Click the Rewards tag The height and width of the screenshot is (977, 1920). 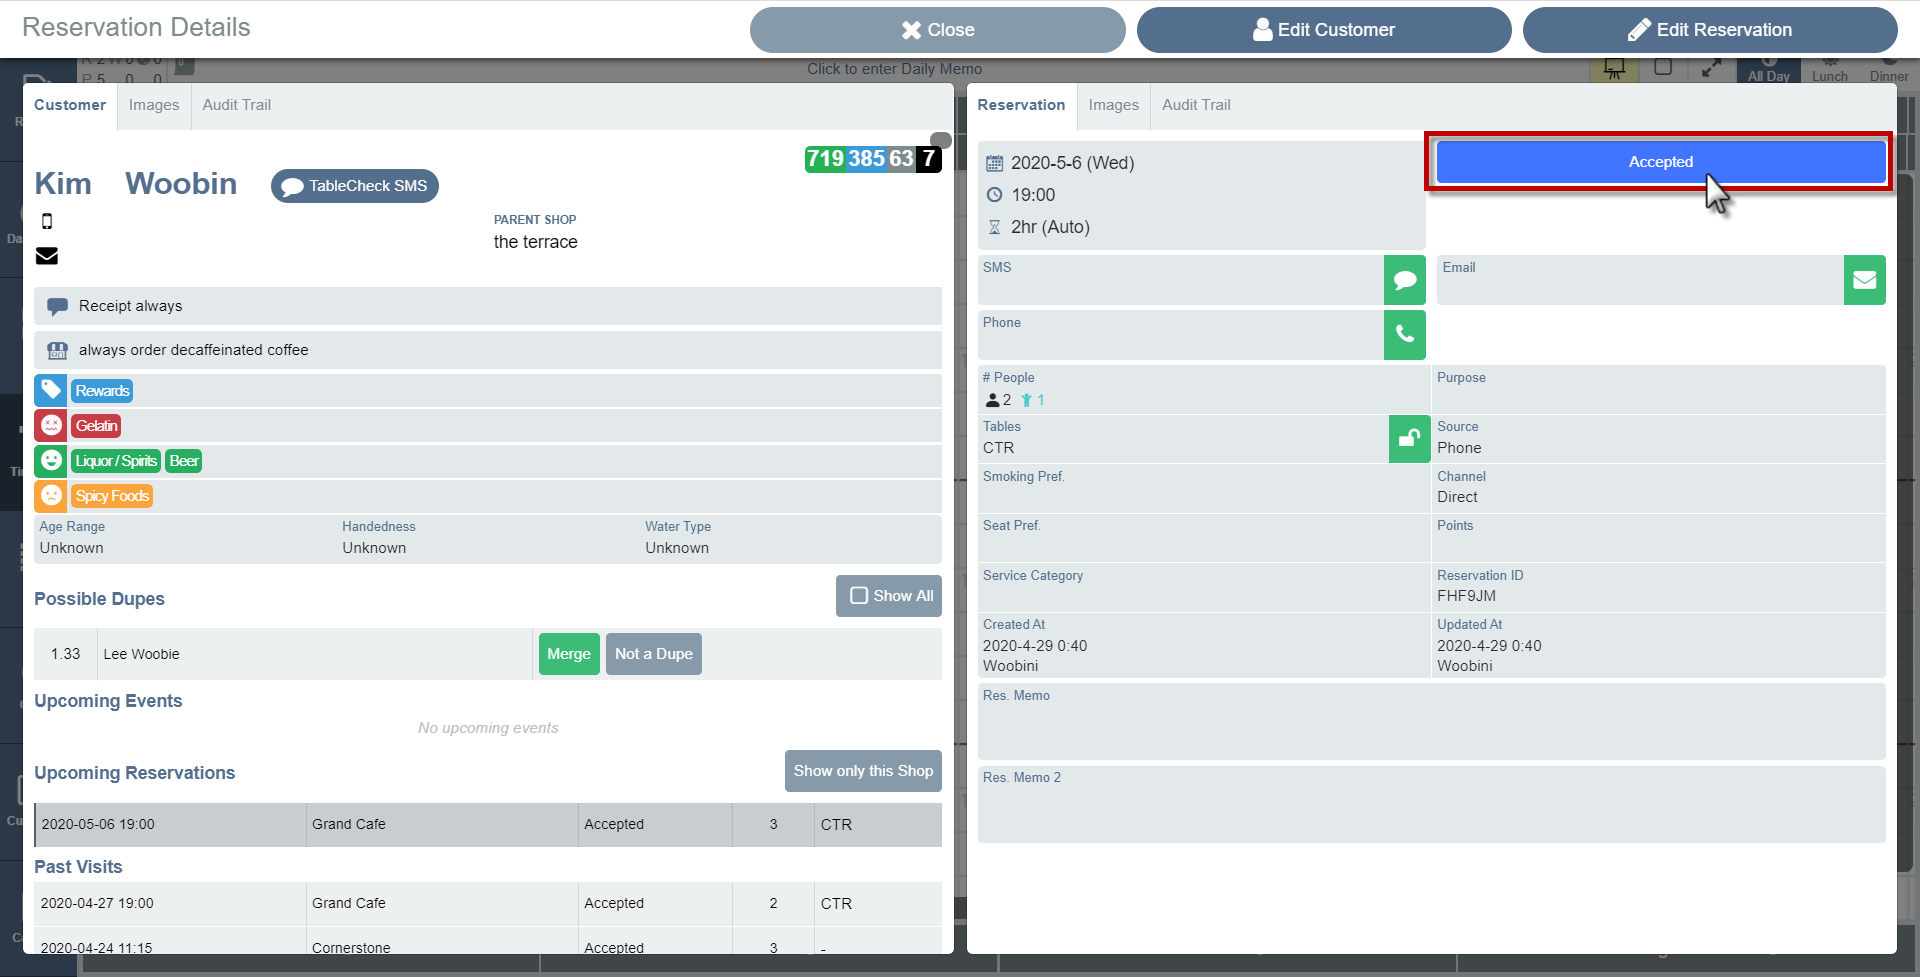[102, 391]
